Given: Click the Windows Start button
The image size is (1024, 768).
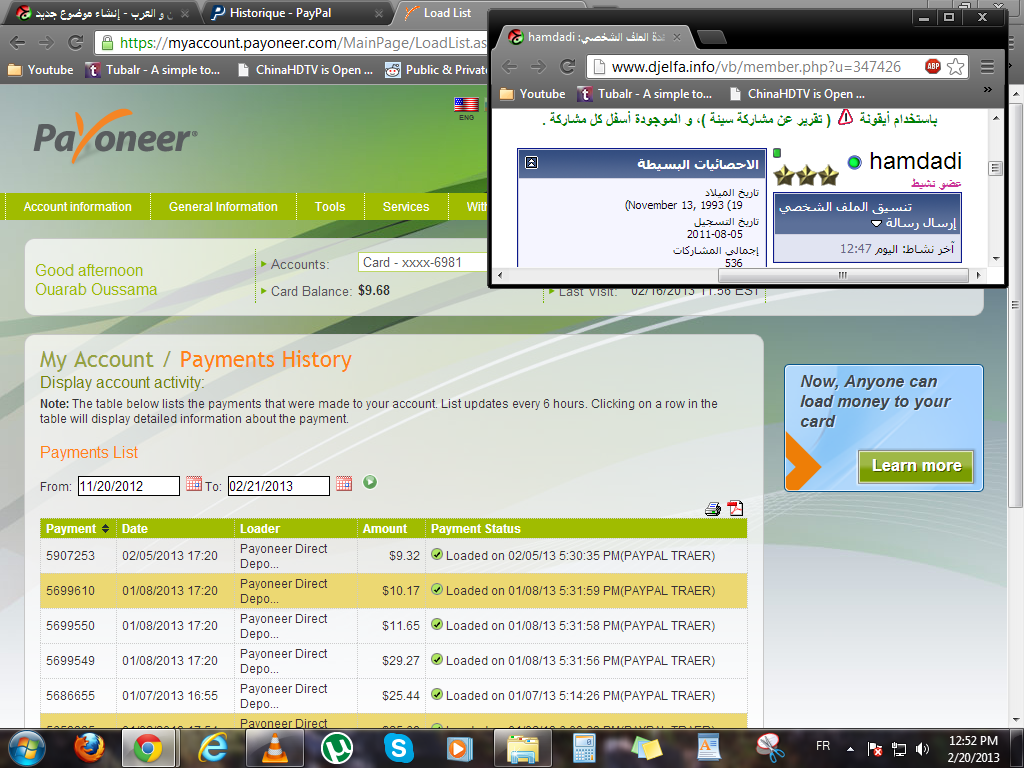Looking at the screenshot, I should (x=25, y=748).
